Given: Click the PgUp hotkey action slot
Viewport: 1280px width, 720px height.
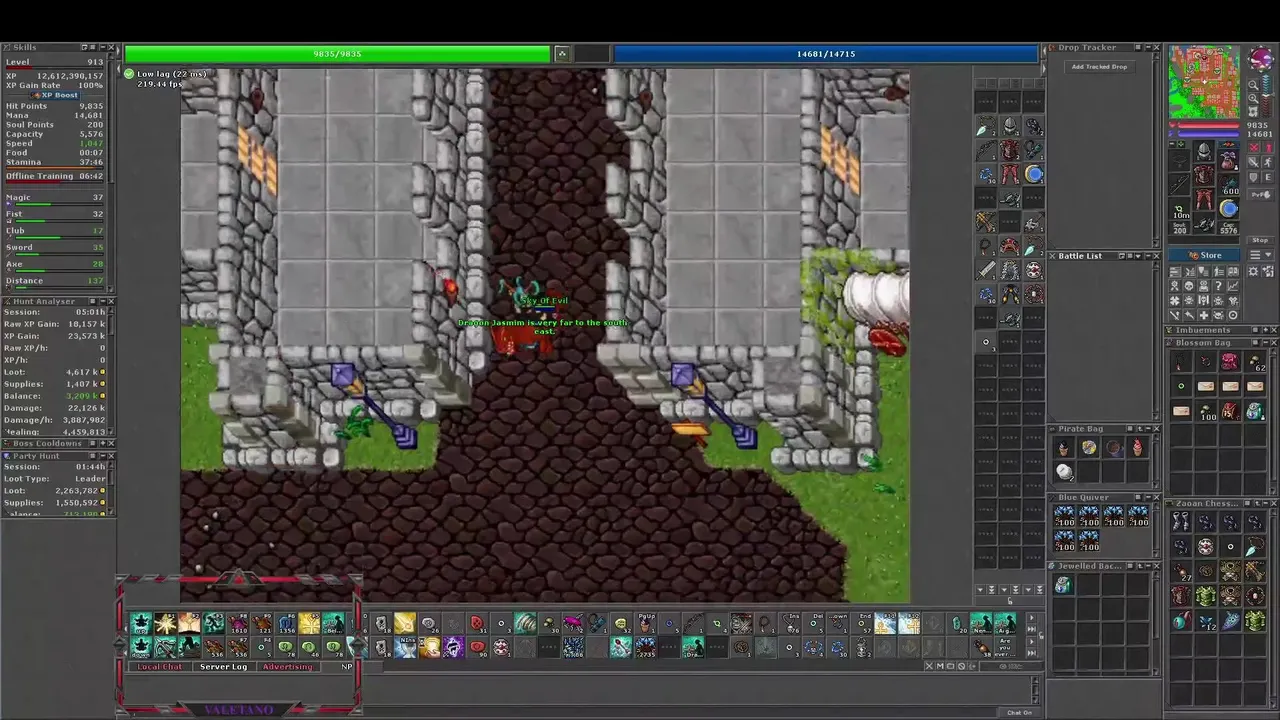Looking at the screenshot, I should [x=646, y=623].
